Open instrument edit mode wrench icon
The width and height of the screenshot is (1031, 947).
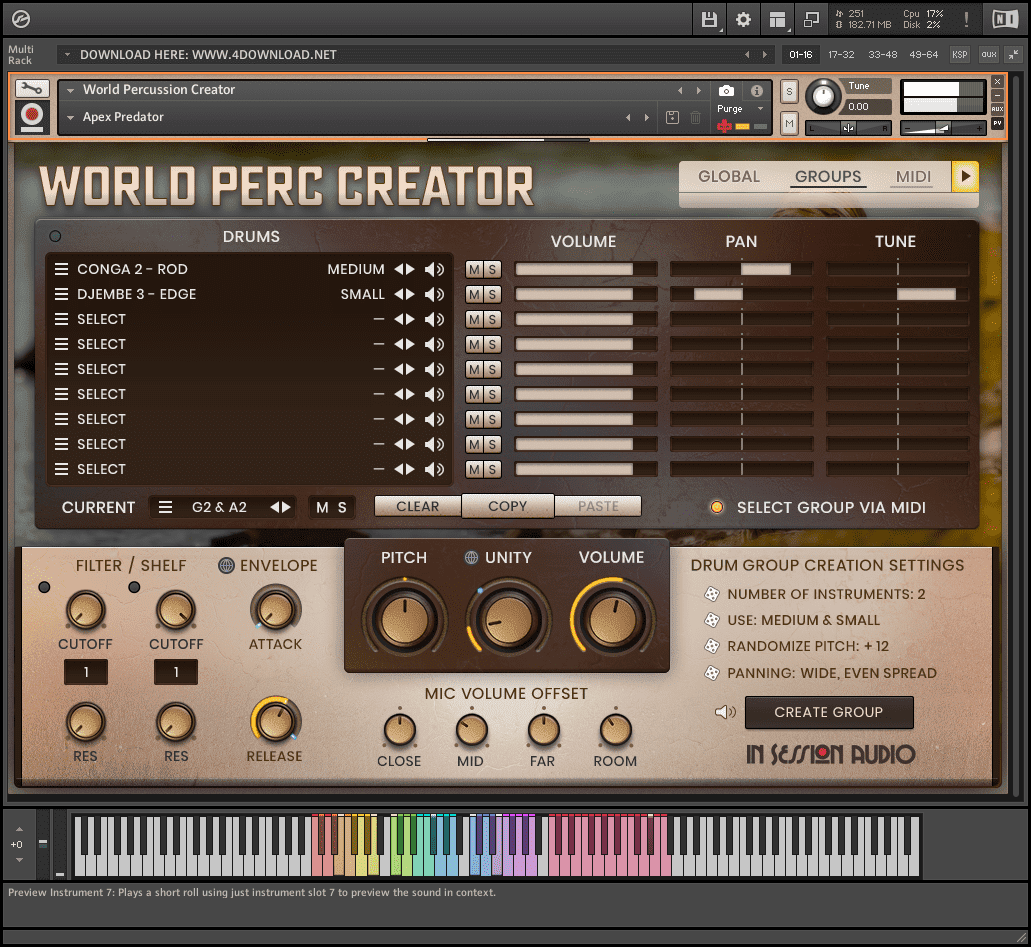[32, 88]
